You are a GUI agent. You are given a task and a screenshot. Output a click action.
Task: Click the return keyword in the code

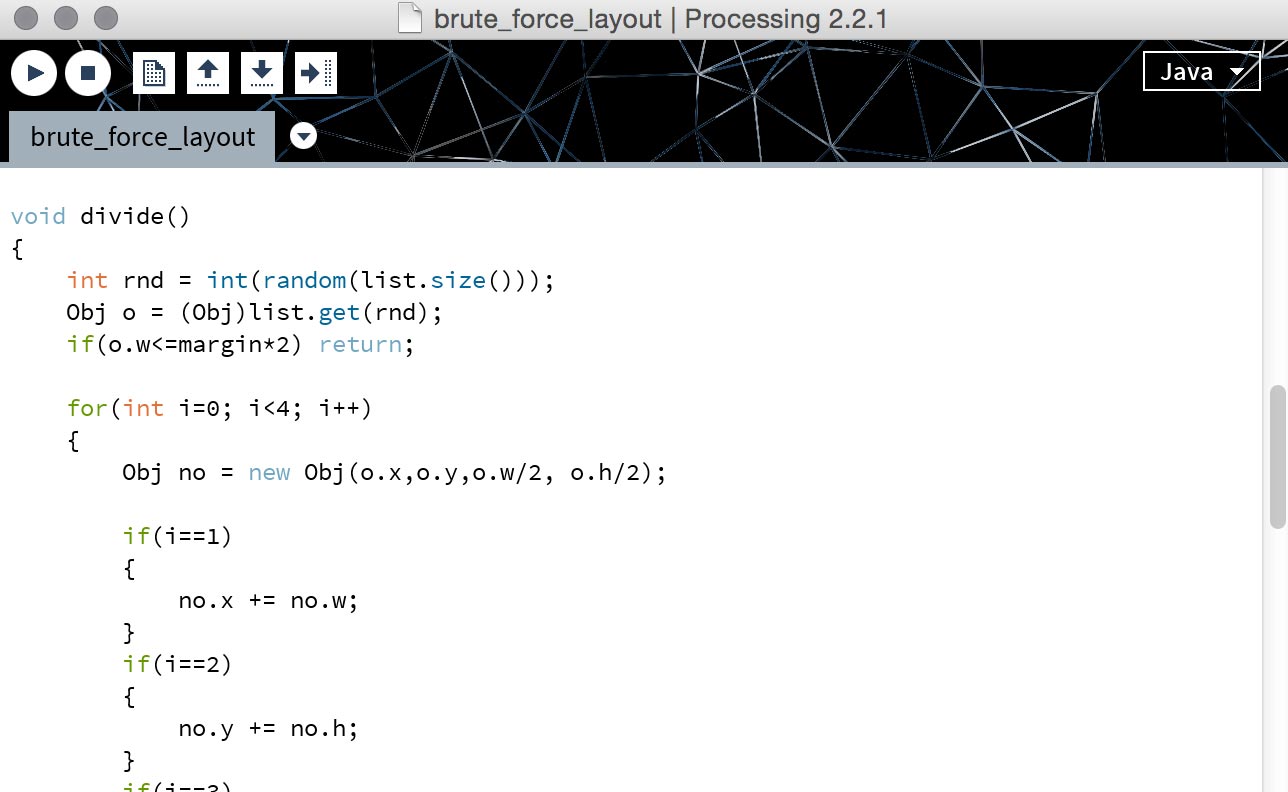[x=360, y=344]
